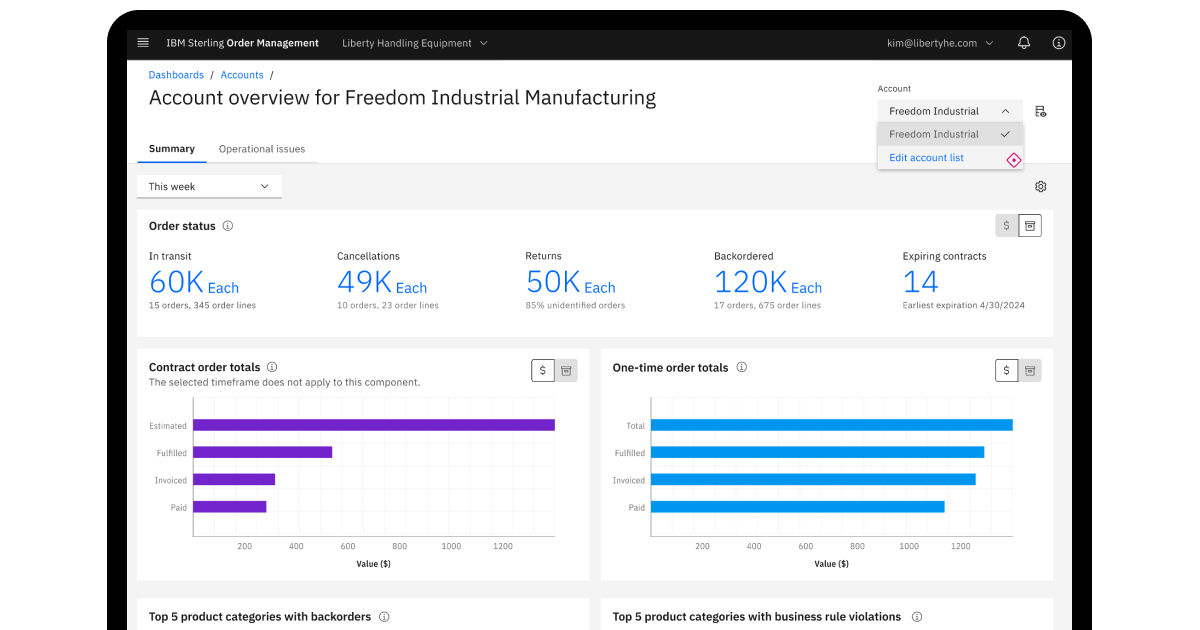This screenshot has height=630, width=1200.
Task: Switch One-time order totals to unit view
Action: click(1030, 370)
